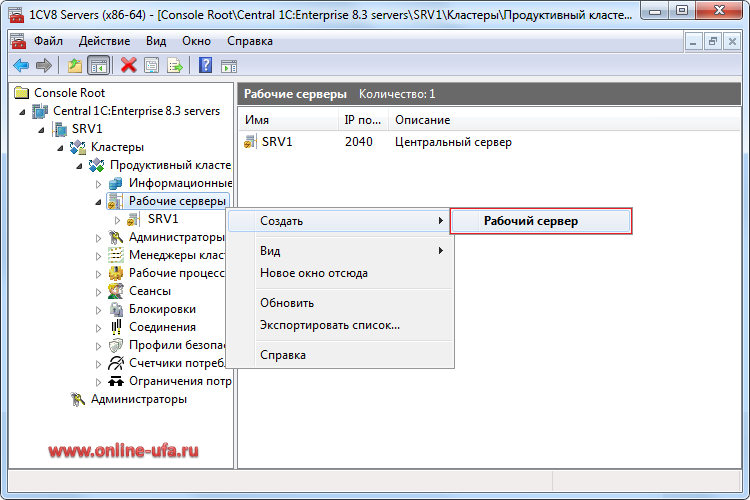Choose Экспортировать список…

pyautogui.click(x=339, y=325)
